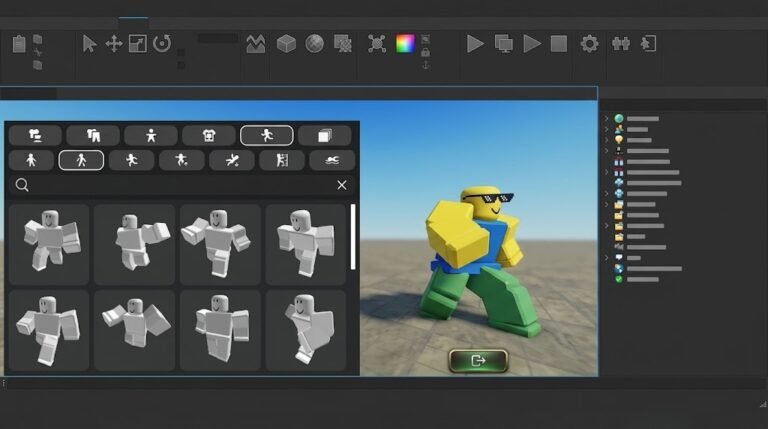Open the overlapping monitors device icon
This screenshot has height=429, width=768.
(504, 44)
